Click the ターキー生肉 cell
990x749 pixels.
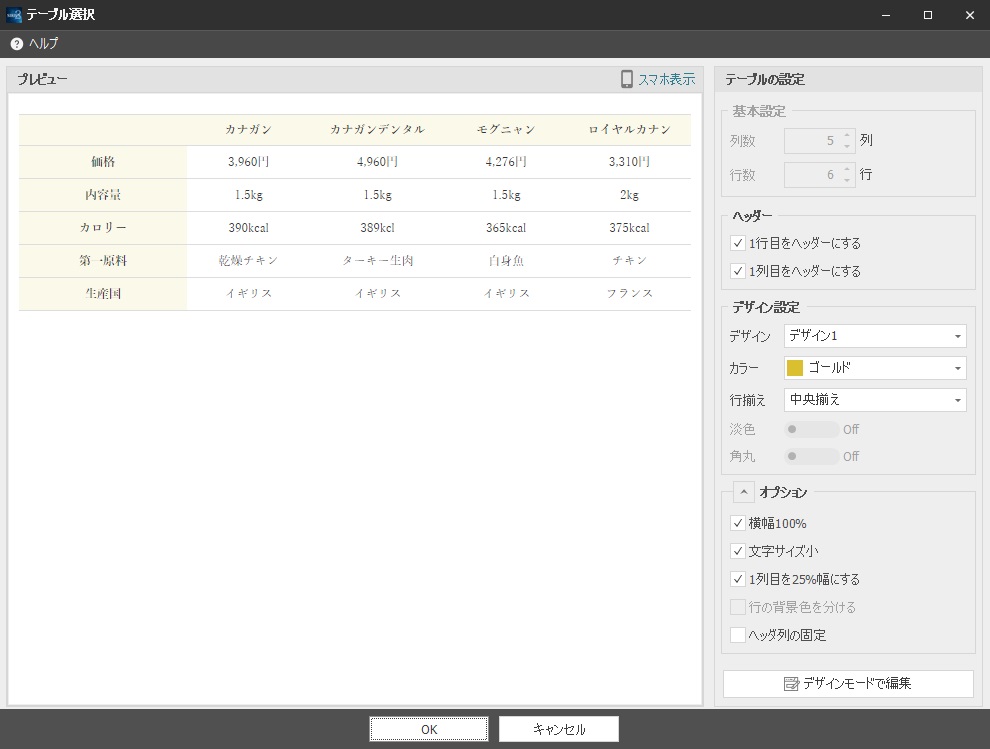pyautogui.click(x=378, y=260)
